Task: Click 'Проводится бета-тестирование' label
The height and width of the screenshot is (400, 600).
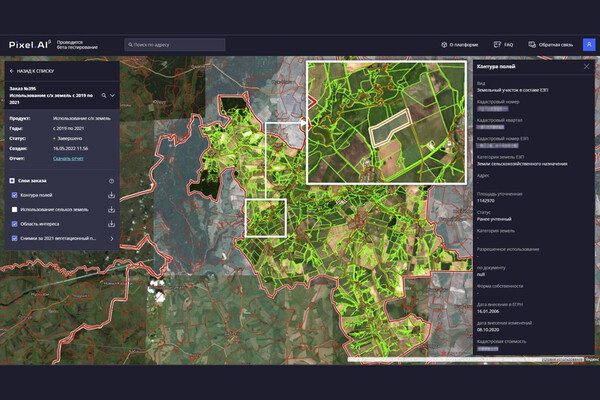Action: [x=77, y=45]
